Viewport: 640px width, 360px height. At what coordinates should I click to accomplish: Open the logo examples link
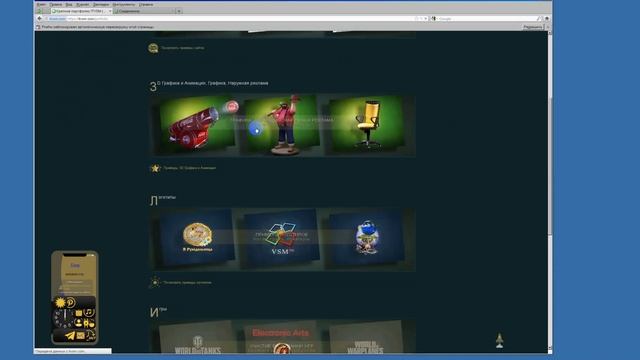pyautogui.click(x=187, y=282)
